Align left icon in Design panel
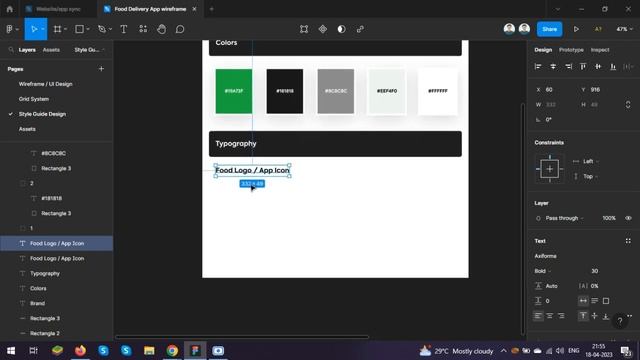 click(538, 67)
